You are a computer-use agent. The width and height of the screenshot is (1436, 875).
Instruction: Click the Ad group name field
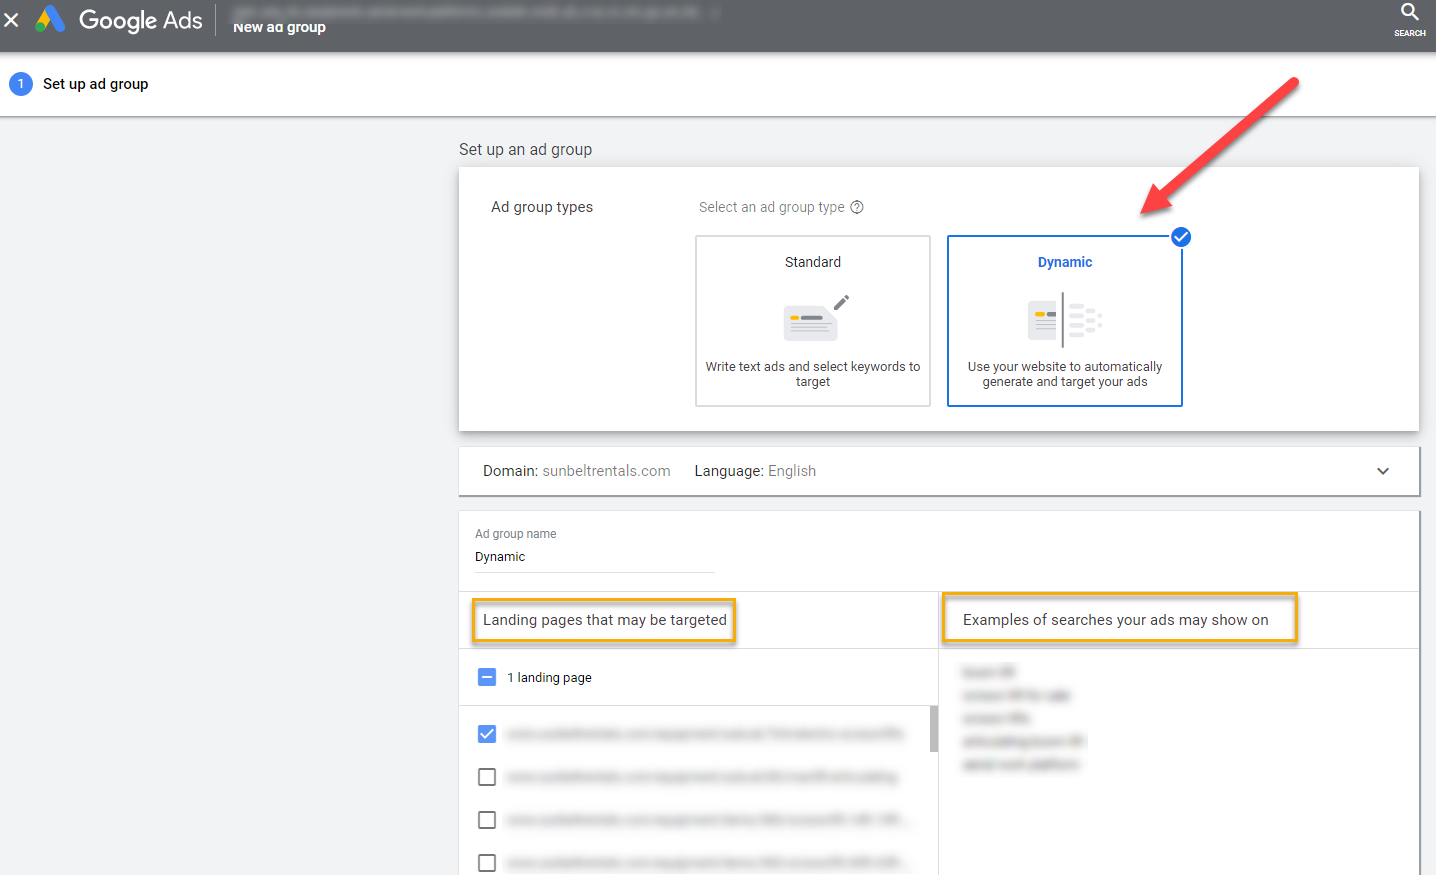point(594,557)
